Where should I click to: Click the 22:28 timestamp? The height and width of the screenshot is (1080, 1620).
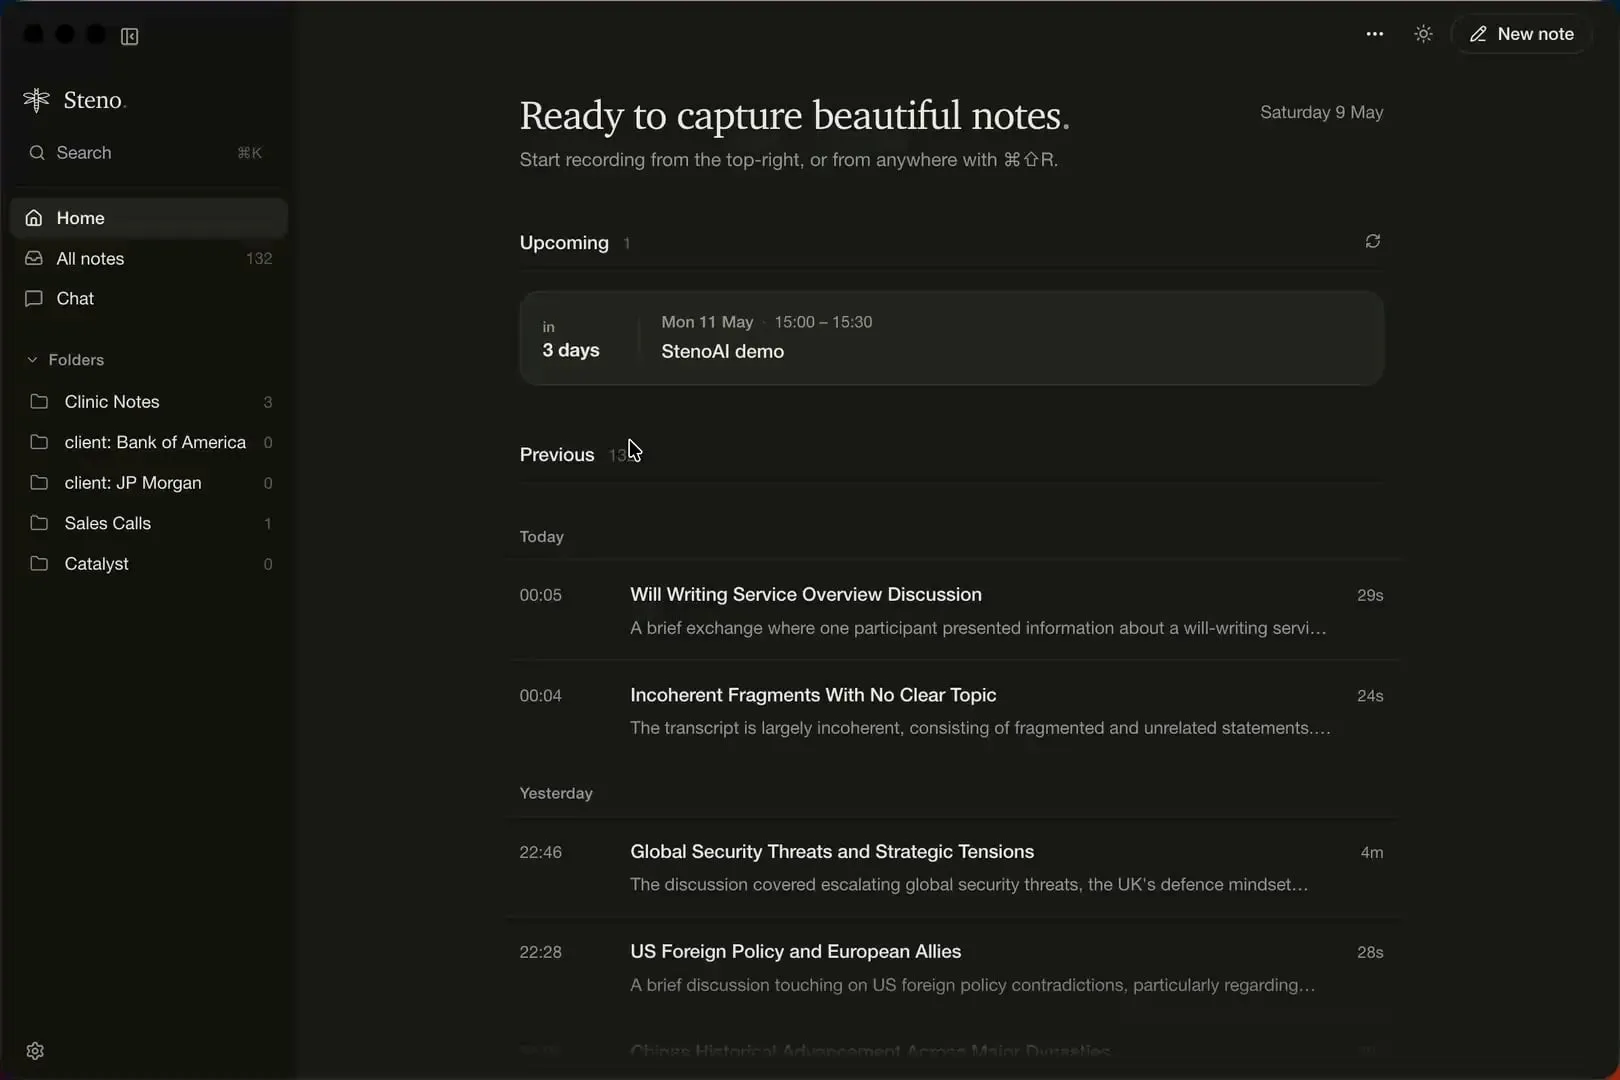pyautogui.click(x=541, y=952)
